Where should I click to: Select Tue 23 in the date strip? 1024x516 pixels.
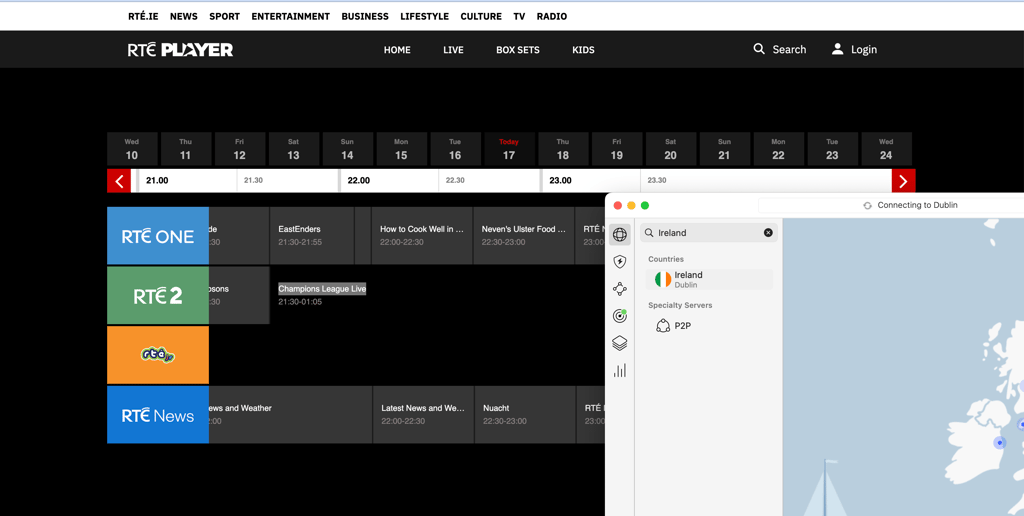tap(832, 149)
